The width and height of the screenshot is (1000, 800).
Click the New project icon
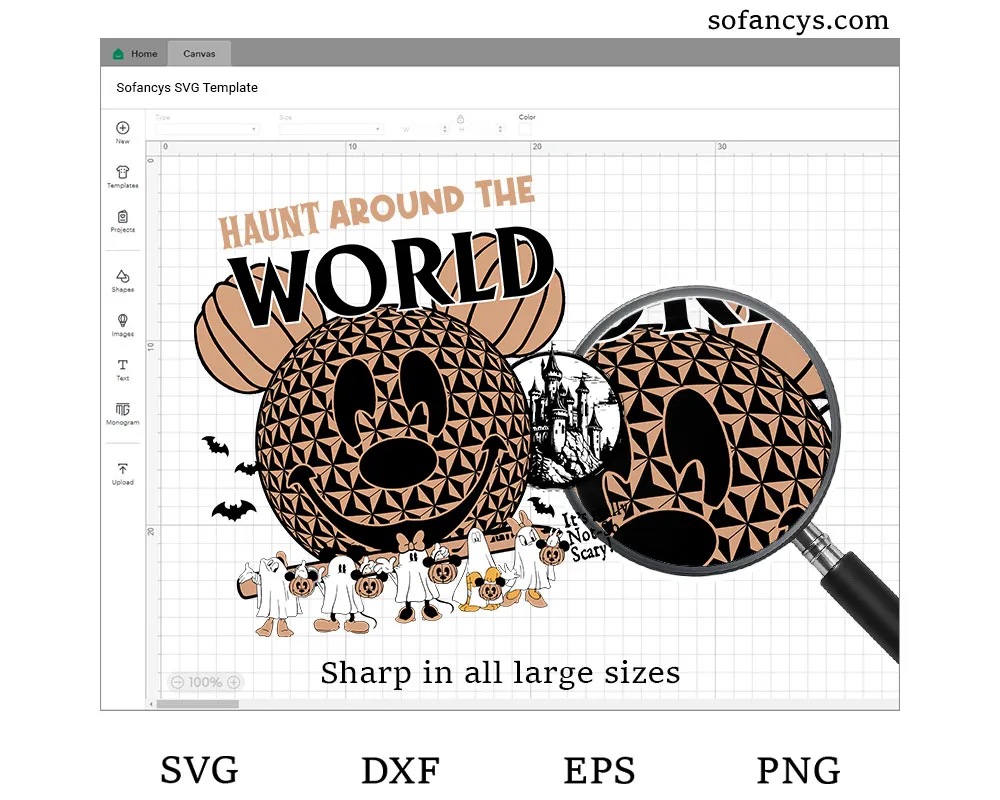[122, 128]
